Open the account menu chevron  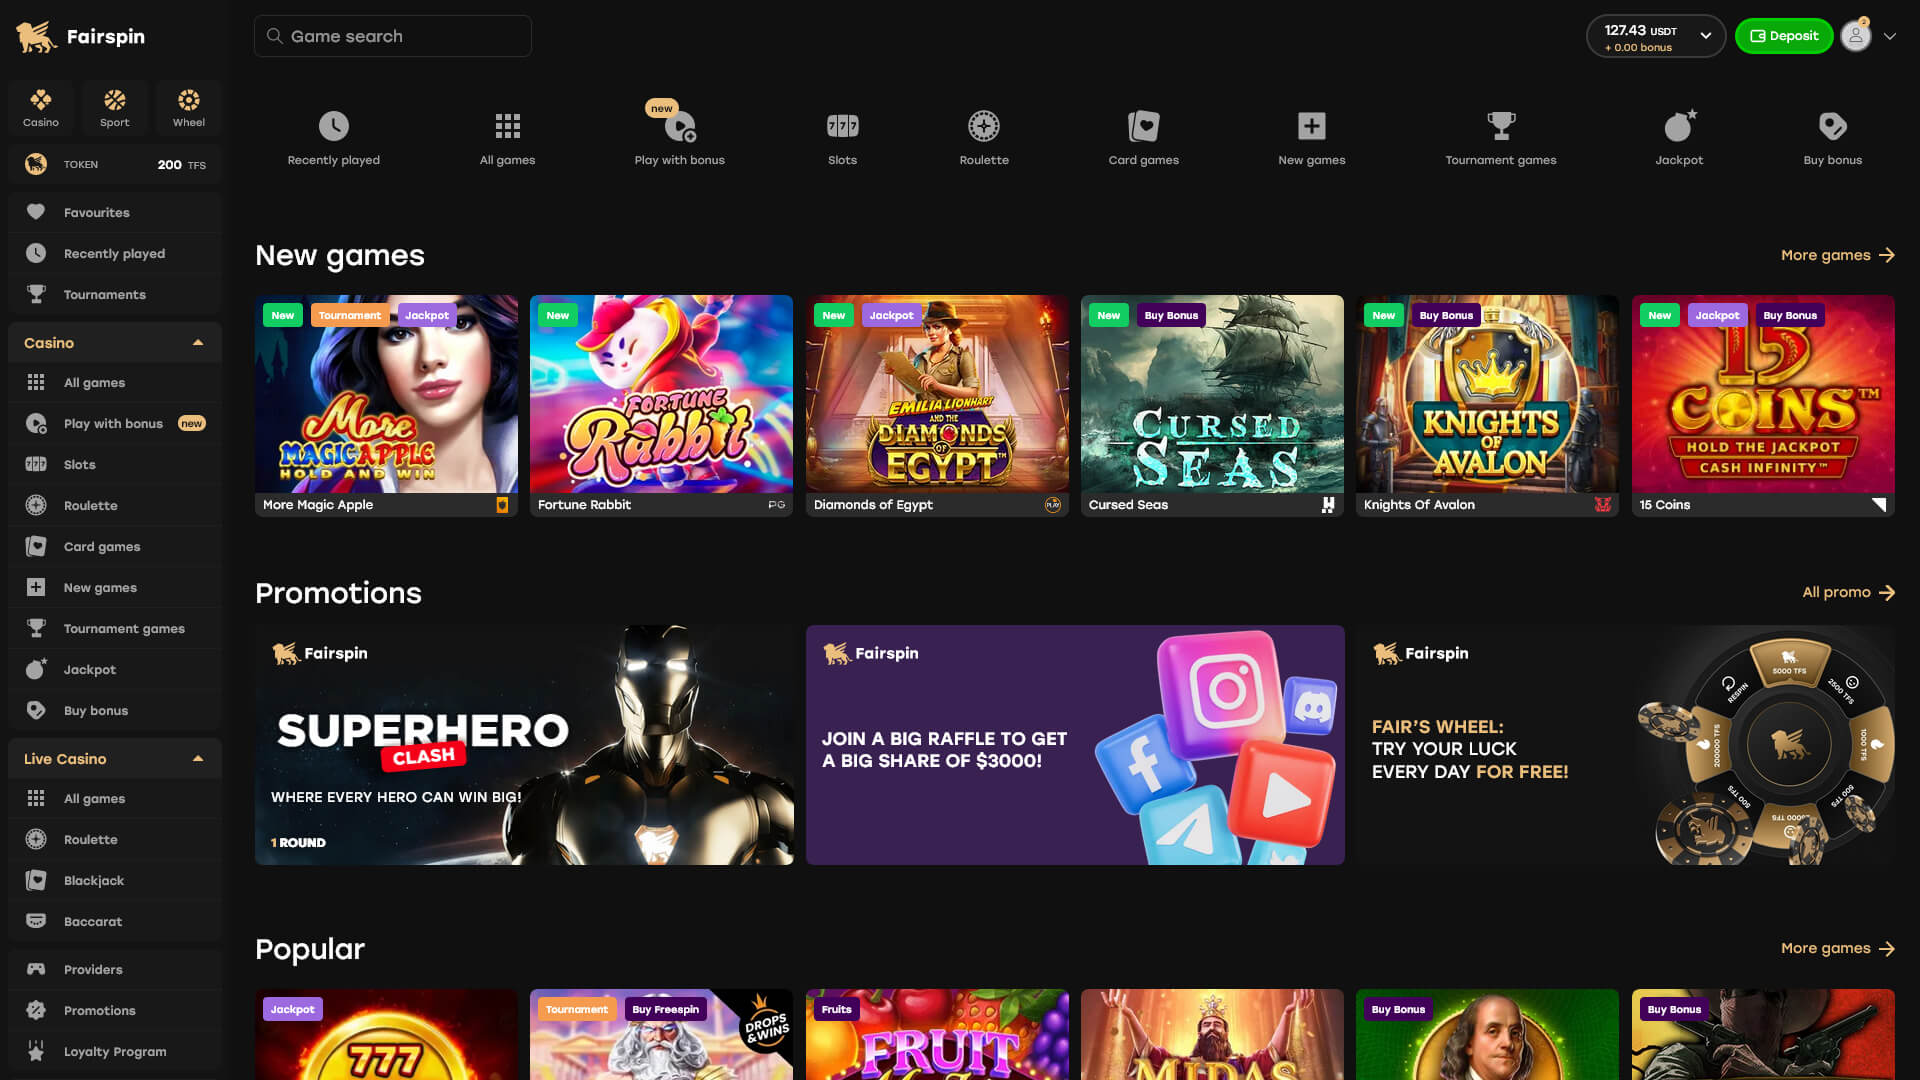pos(1890,36)
